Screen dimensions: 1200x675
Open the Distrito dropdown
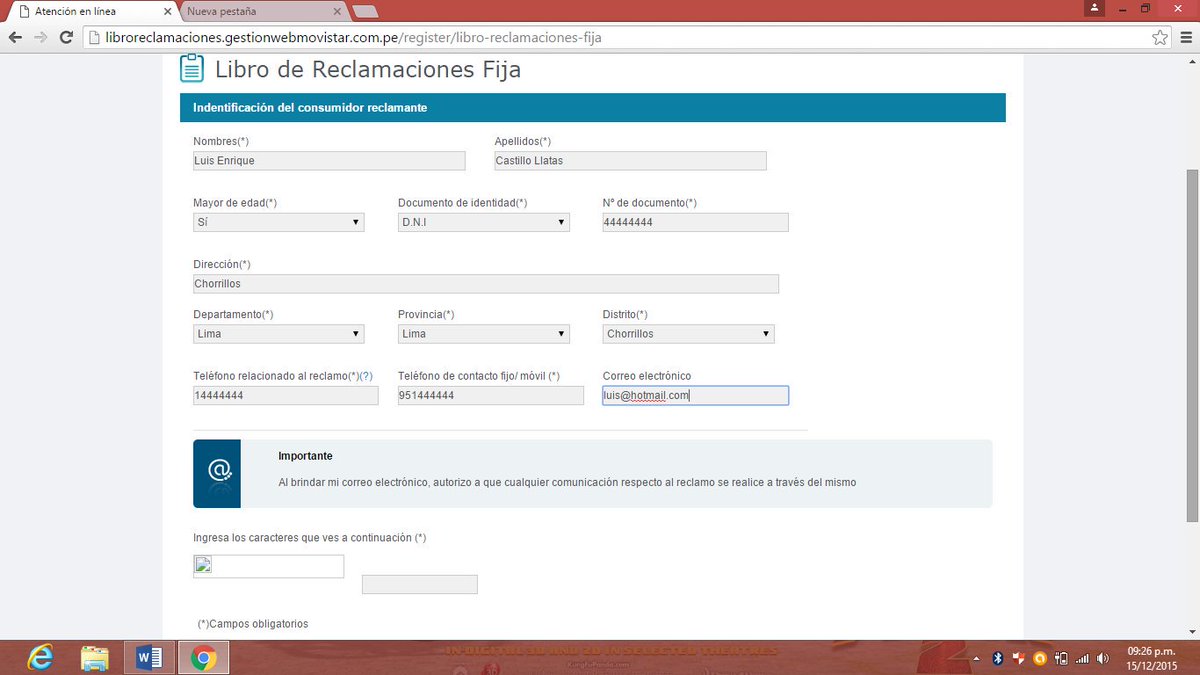tap(689, 334)
